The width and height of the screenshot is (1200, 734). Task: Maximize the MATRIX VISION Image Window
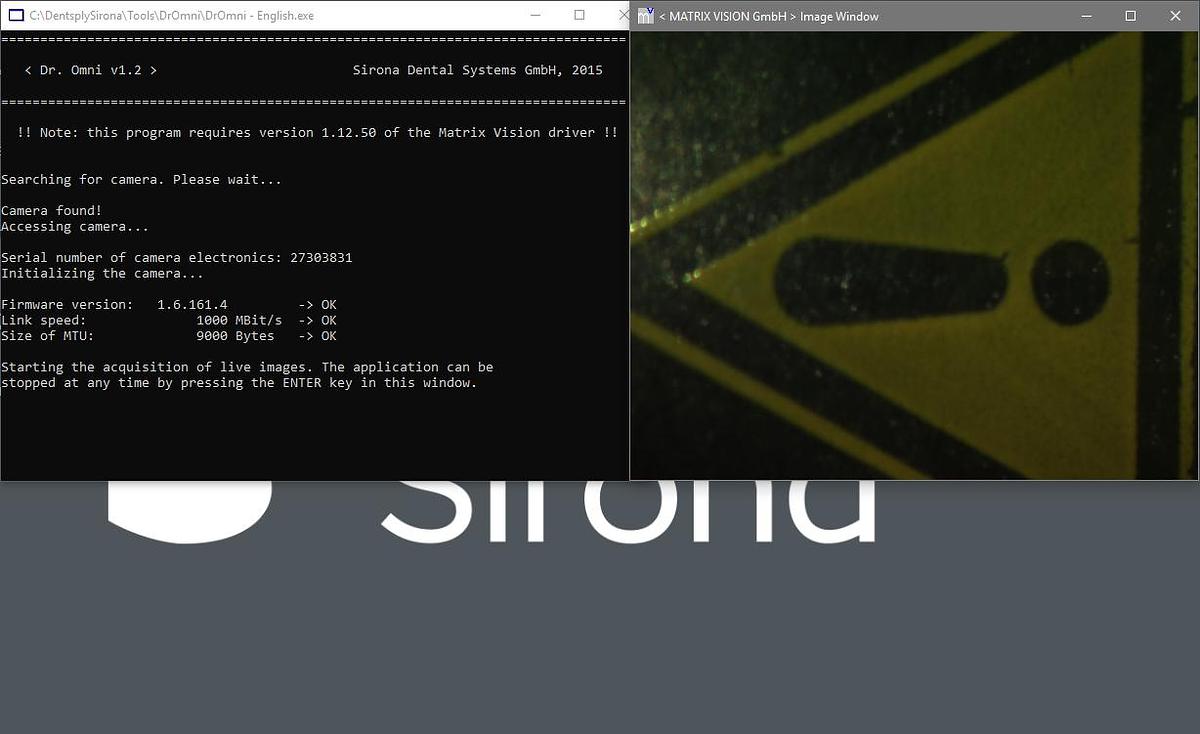point(1130,16)
